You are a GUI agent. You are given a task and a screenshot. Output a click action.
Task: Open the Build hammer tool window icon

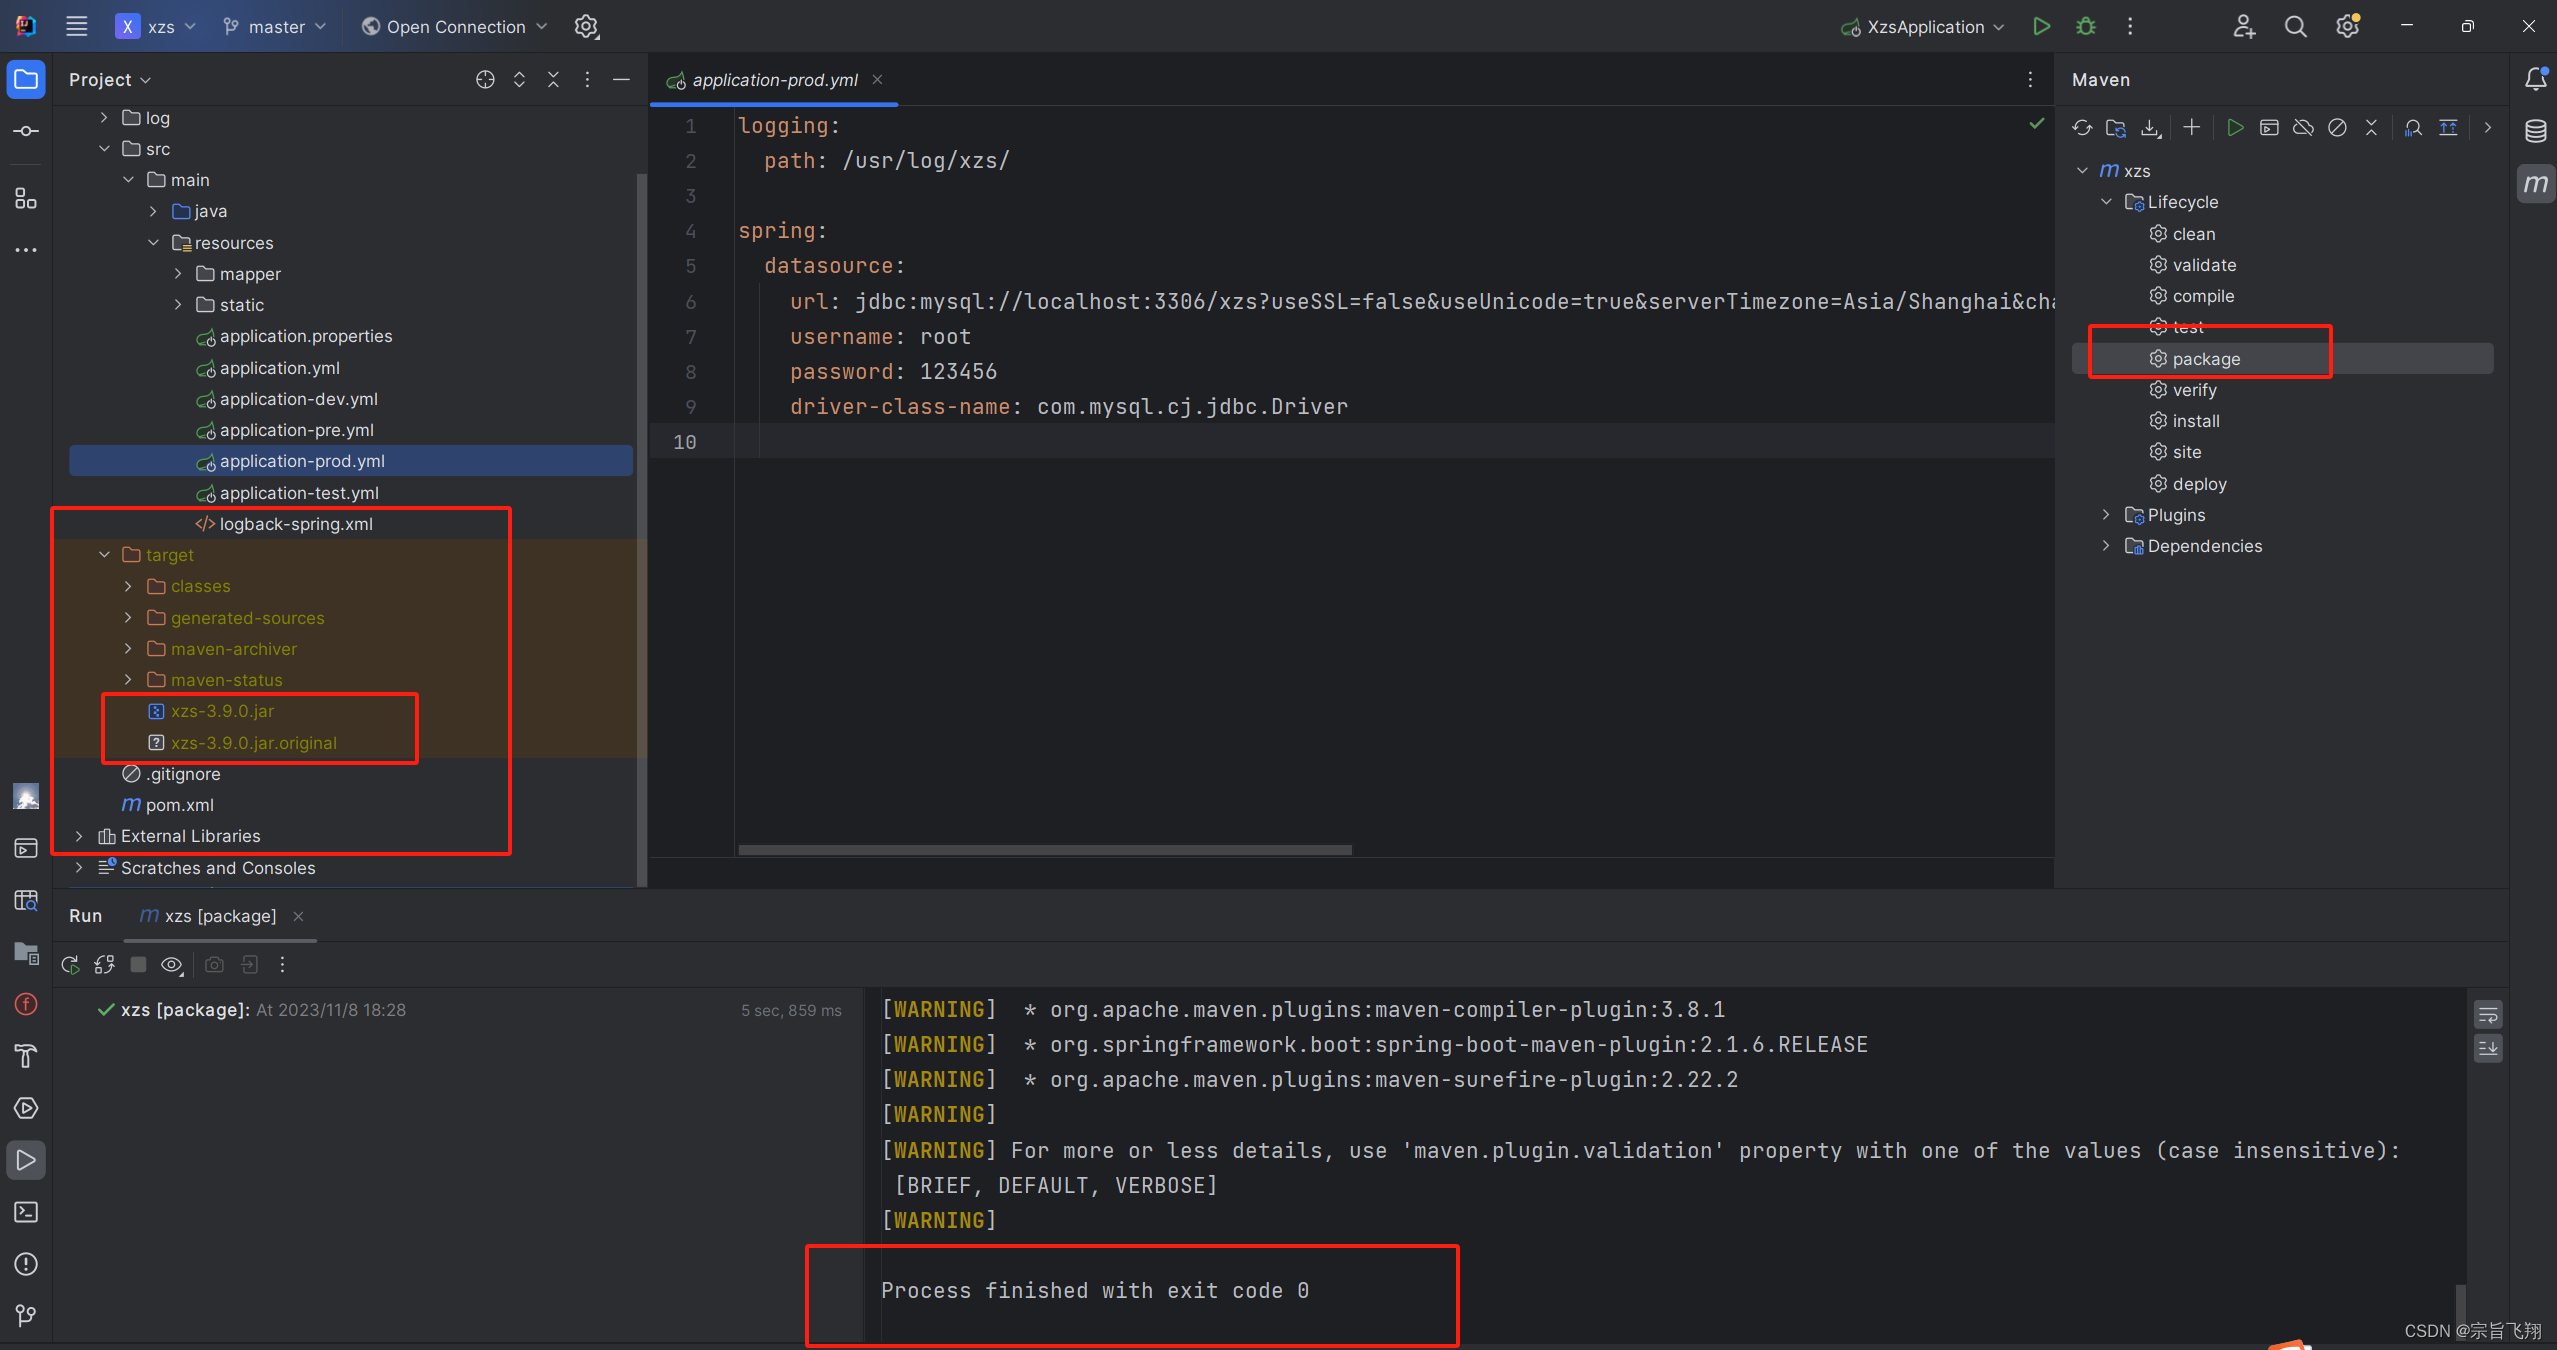click(26, 1056)
